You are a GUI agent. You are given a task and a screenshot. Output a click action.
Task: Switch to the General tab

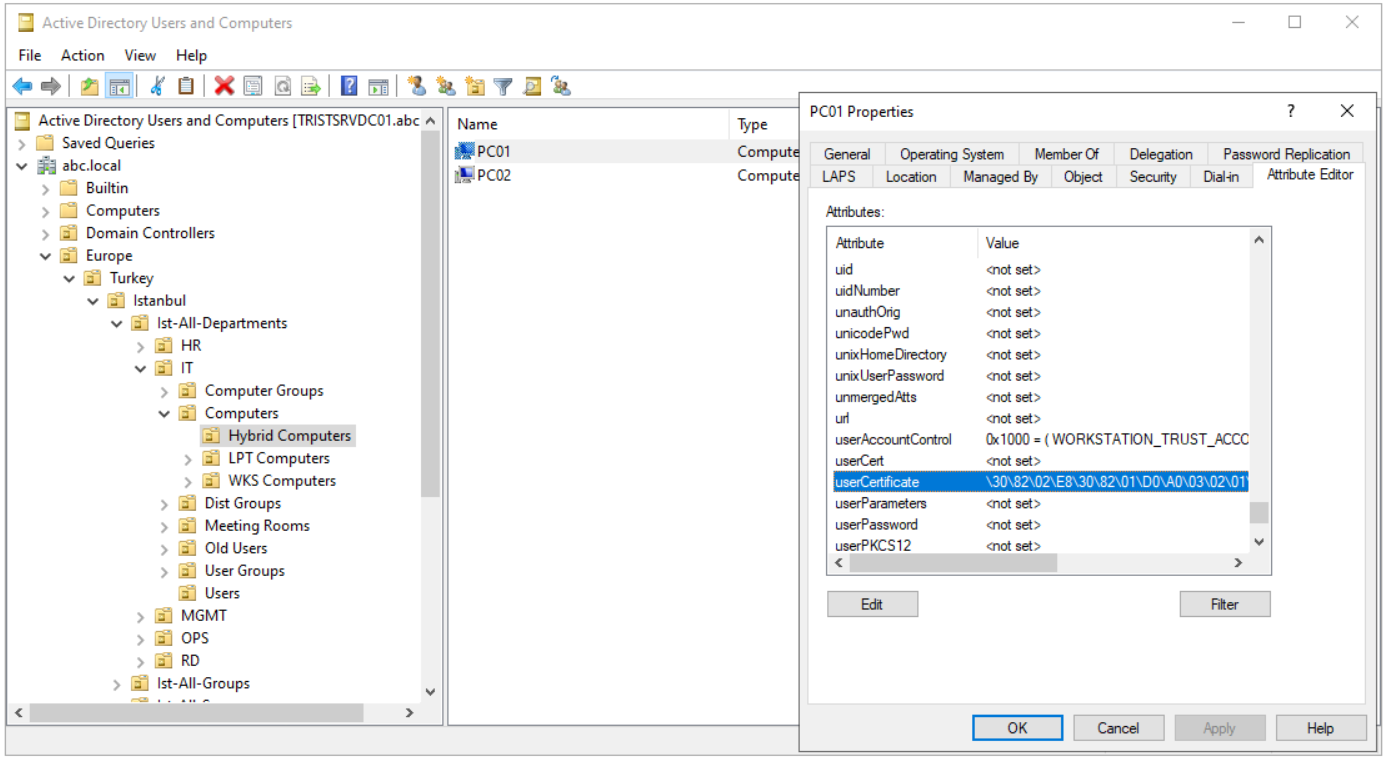847,154
